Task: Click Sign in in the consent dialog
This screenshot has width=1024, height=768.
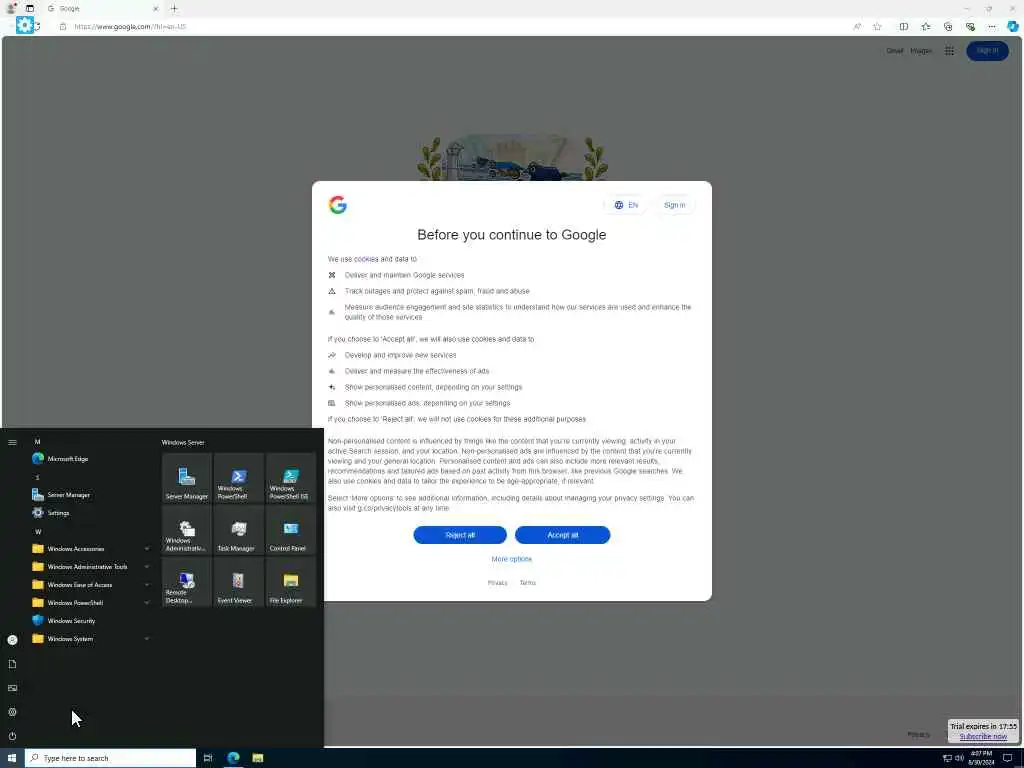Action: pyautogui.click(x=675, y=205)
